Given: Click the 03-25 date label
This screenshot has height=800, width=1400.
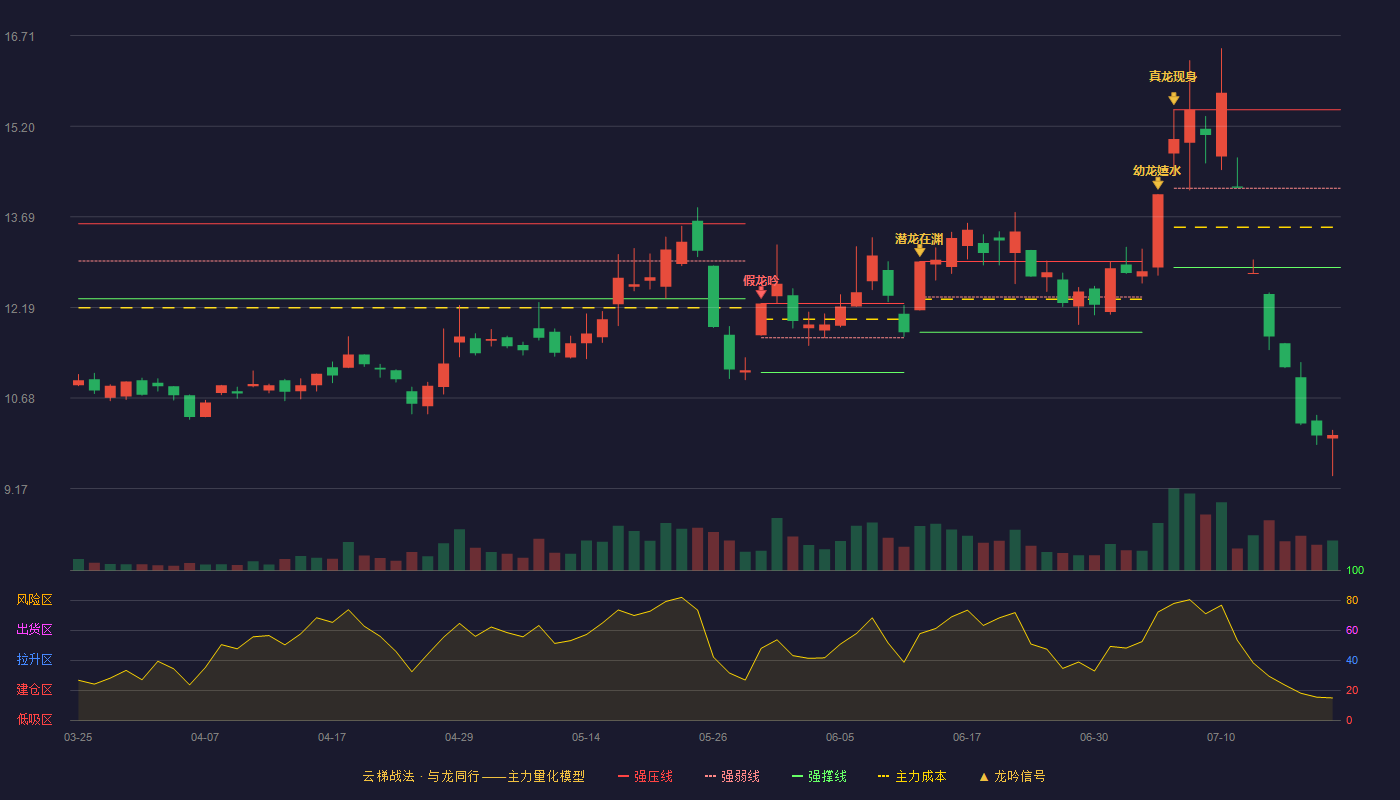Looking at the screenshot, I should coord(78,737).
